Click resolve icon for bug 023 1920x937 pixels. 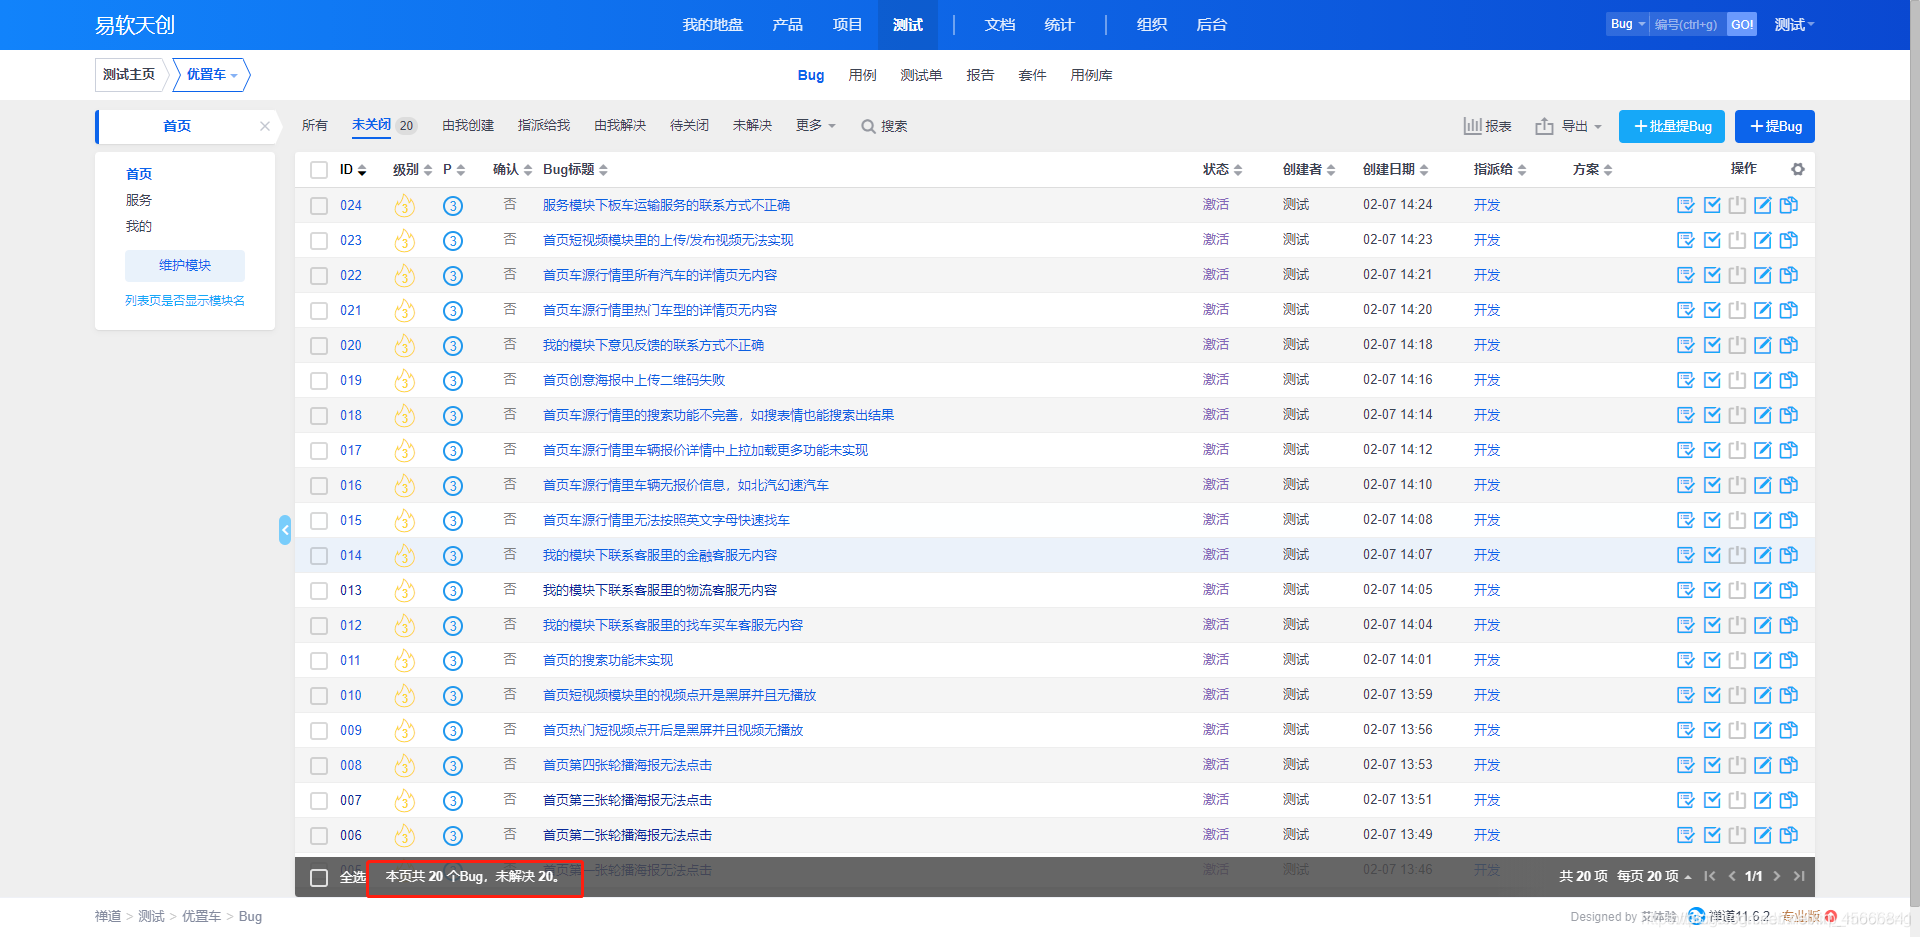[1712, 240]
